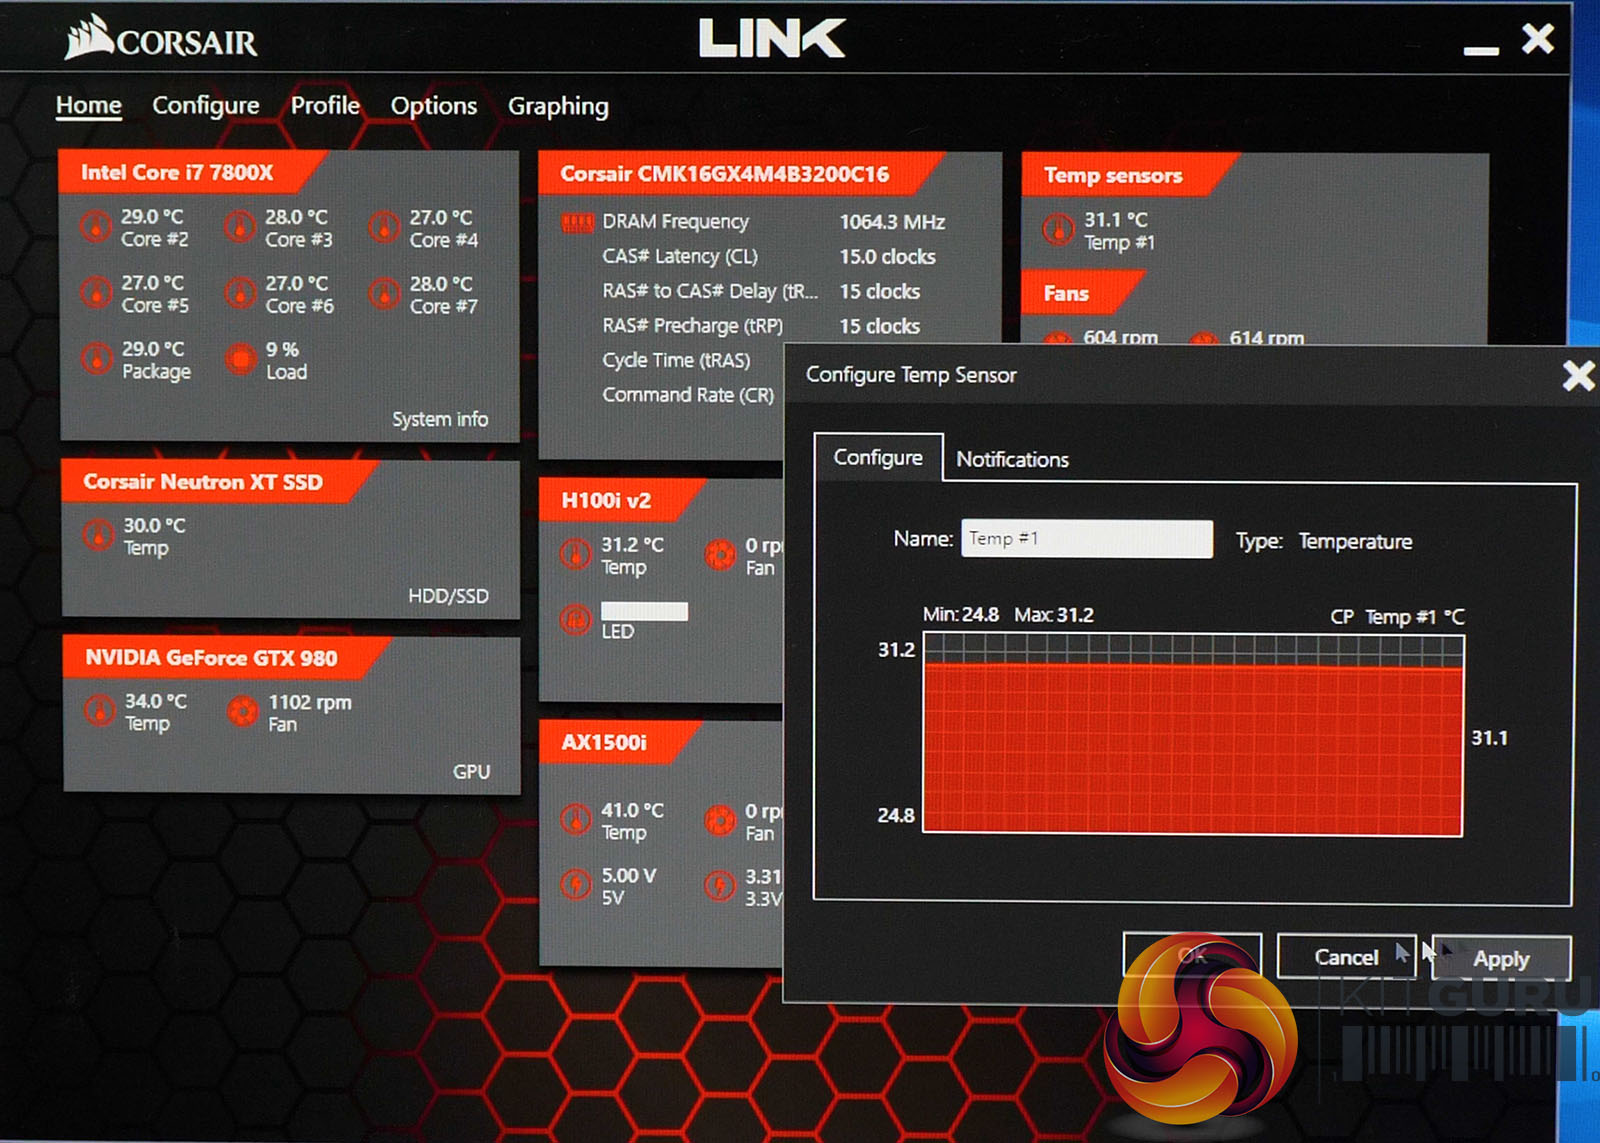Open the Home tab
This screenshot has height=1143, width=1600.
pyautogui.click(x=89, y=105)
